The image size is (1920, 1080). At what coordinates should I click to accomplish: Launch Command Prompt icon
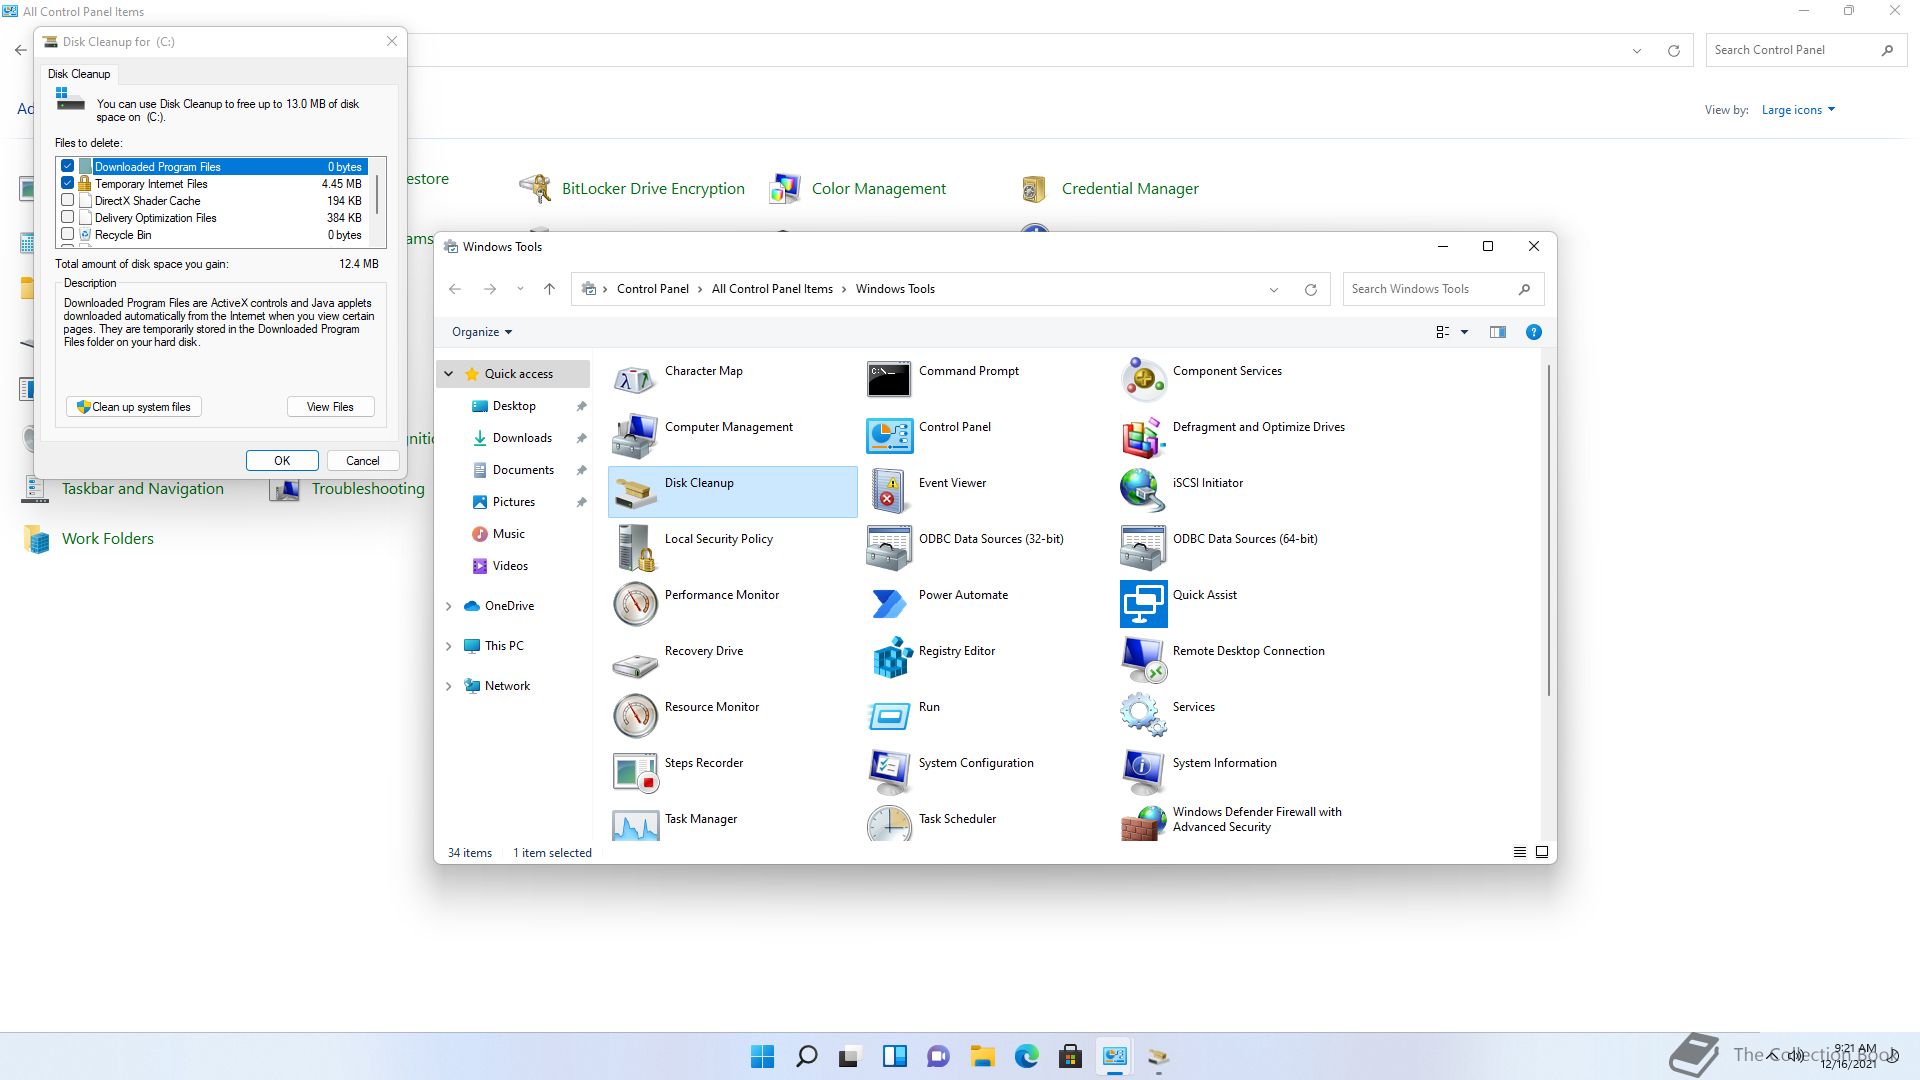(889, 379)
